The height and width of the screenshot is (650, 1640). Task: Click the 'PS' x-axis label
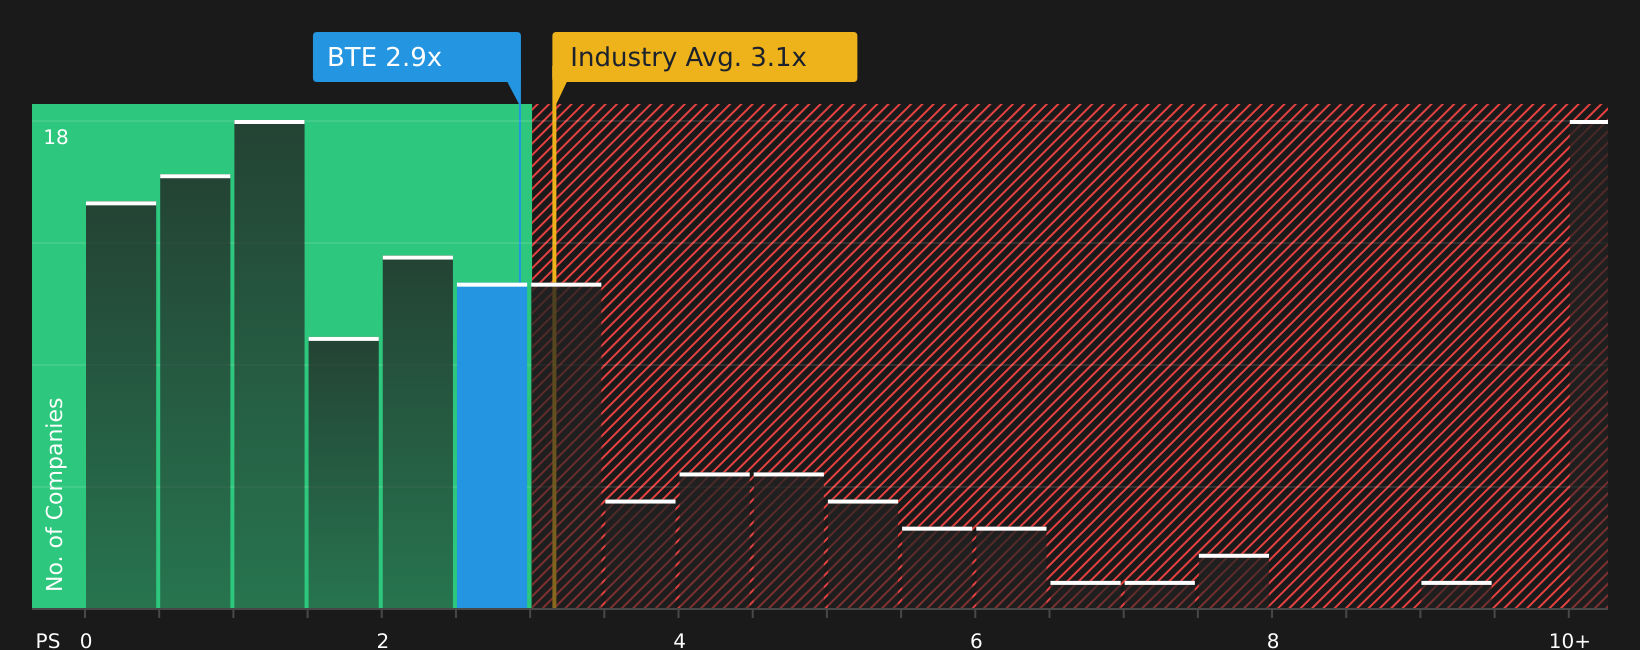point(48,641)
